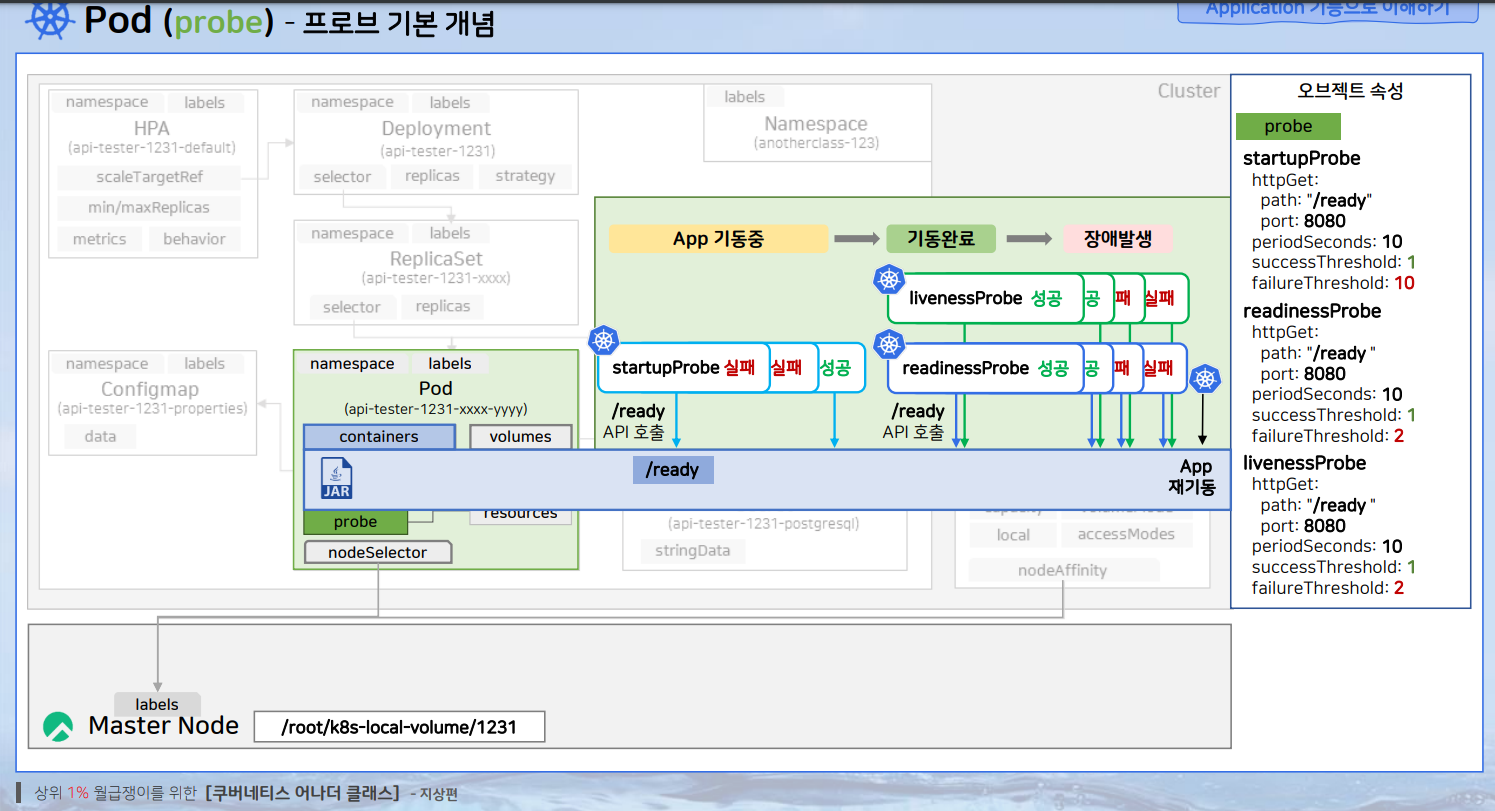Click the metrics field in HPA
1495x811 pixels.
tap(99, 239)
